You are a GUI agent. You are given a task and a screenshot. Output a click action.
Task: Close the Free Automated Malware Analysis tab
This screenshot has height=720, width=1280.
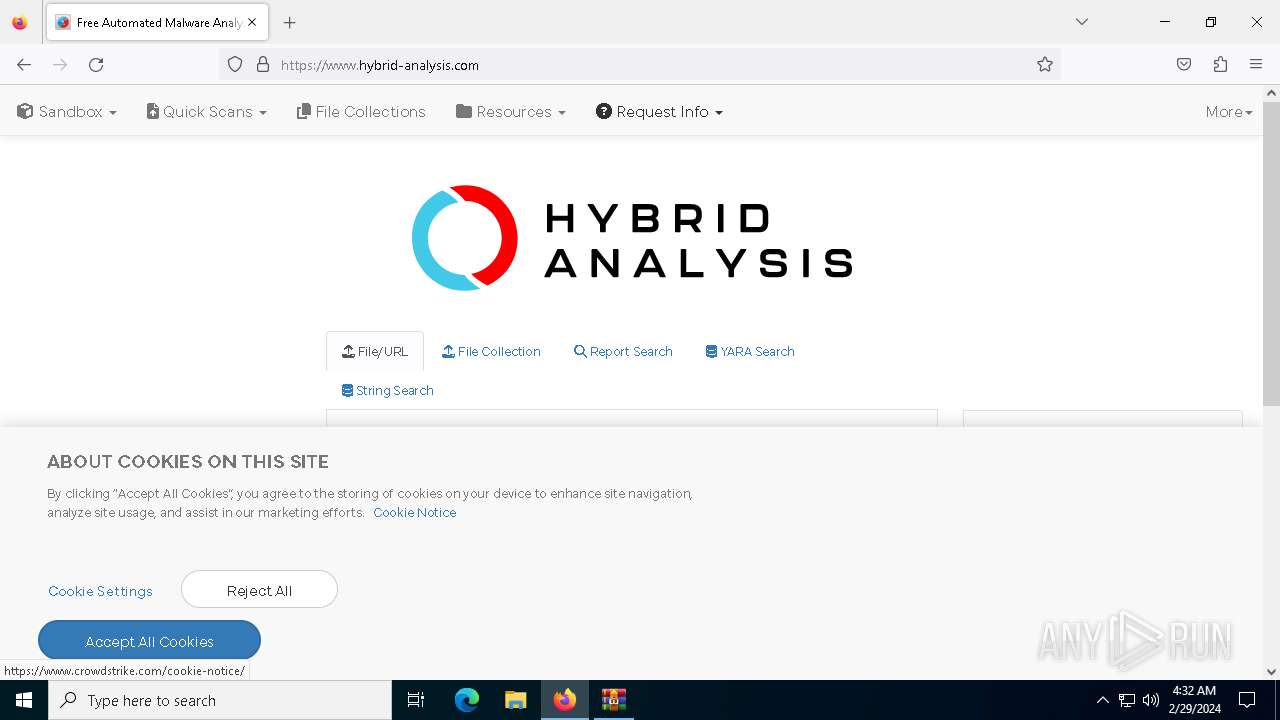(x=252, y=22)
